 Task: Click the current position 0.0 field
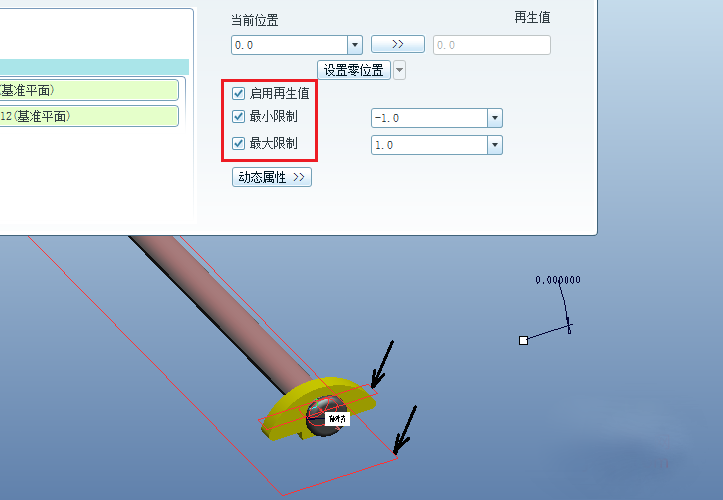click(x=290, y=45)
